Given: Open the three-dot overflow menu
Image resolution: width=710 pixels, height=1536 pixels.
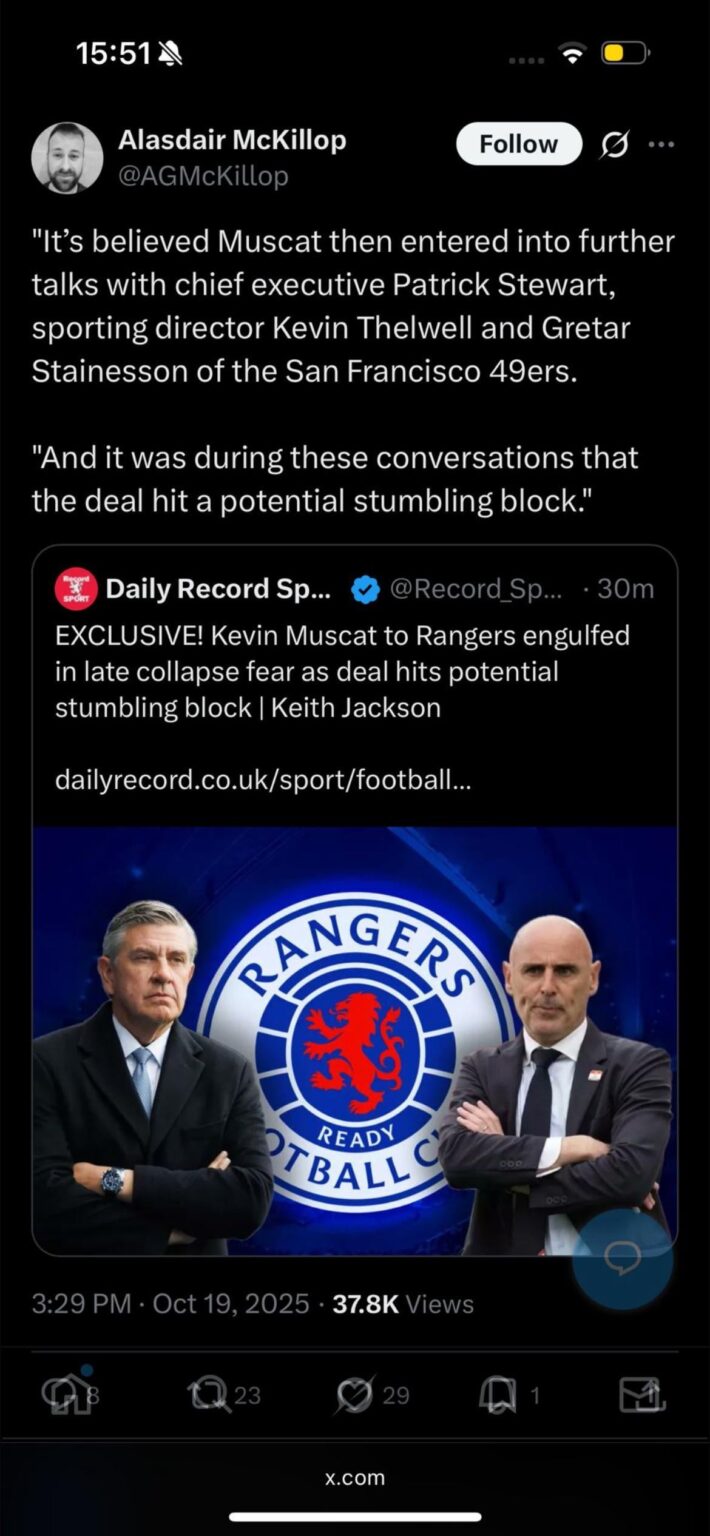Looking at the screenshot, I should pos(662,143).
